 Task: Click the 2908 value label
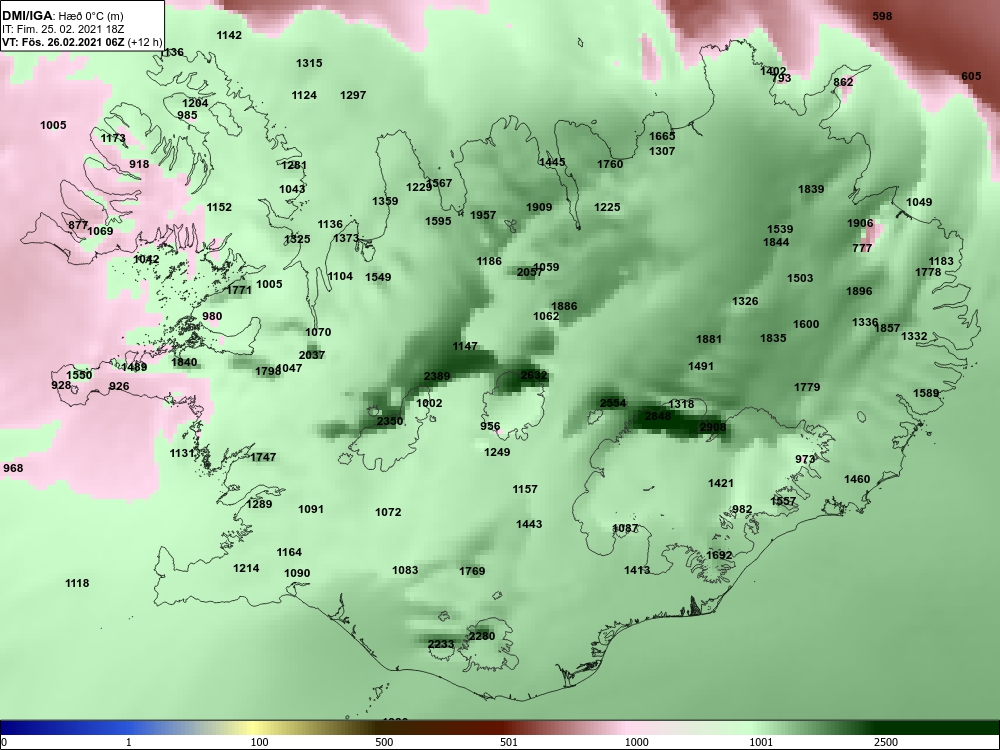713,428
